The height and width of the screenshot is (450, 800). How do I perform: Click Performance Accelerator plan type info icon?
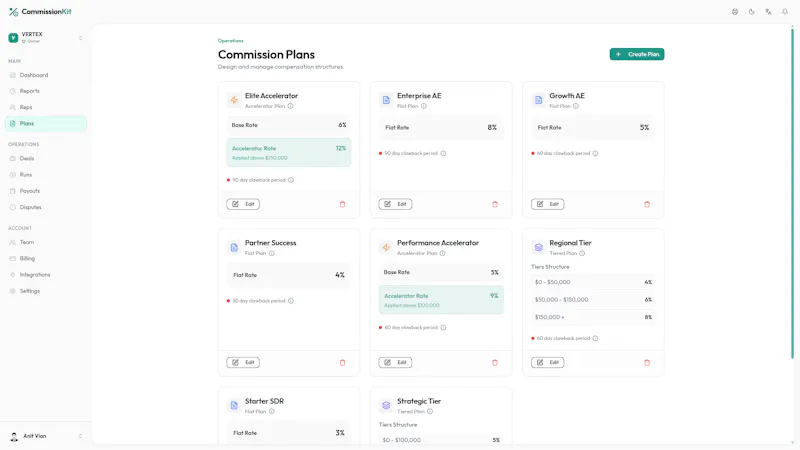point(442,253)
